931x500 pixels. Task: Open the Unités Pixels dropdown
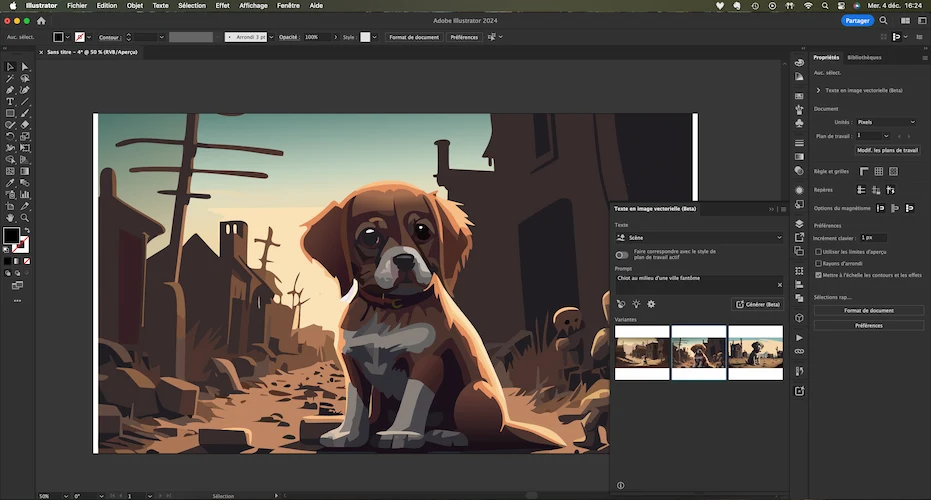pyautogui.click(x=886, y=122)
